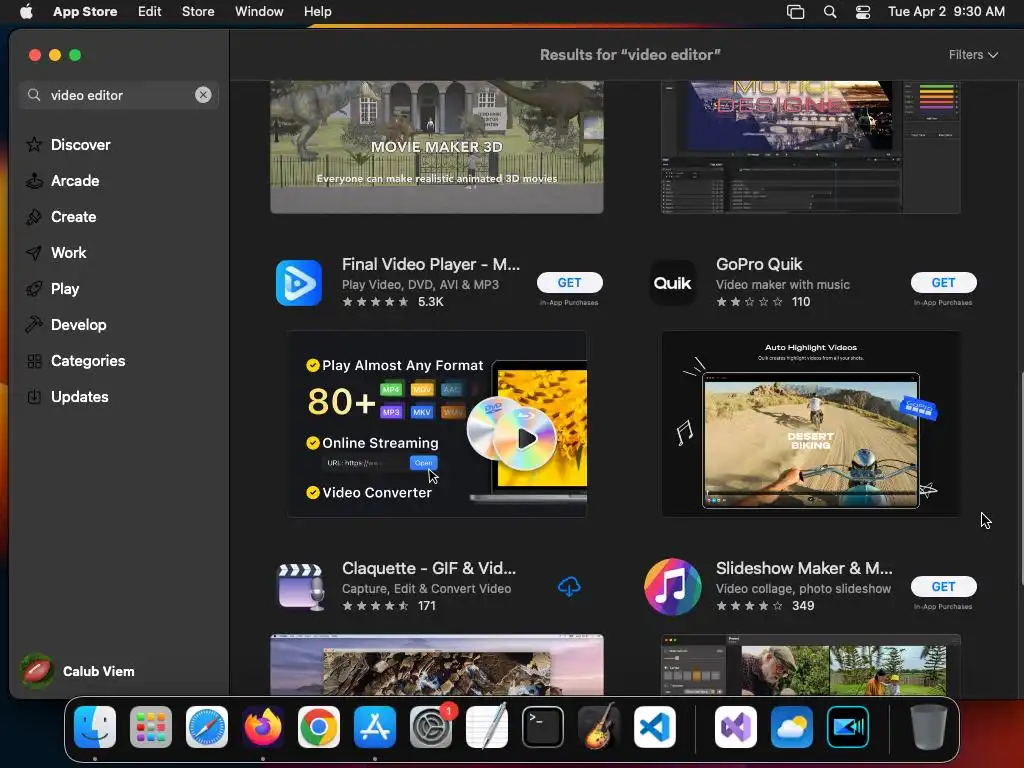Click the 'Capture, Edit & Convert Video' subtitle
Viewport: 1024px width, 768px height.
click(426, 588)
